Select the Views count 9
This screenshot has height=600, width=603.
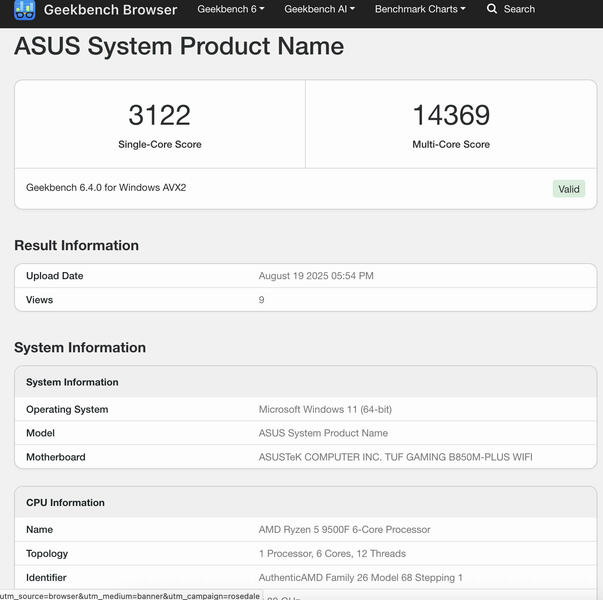[262, 300]
